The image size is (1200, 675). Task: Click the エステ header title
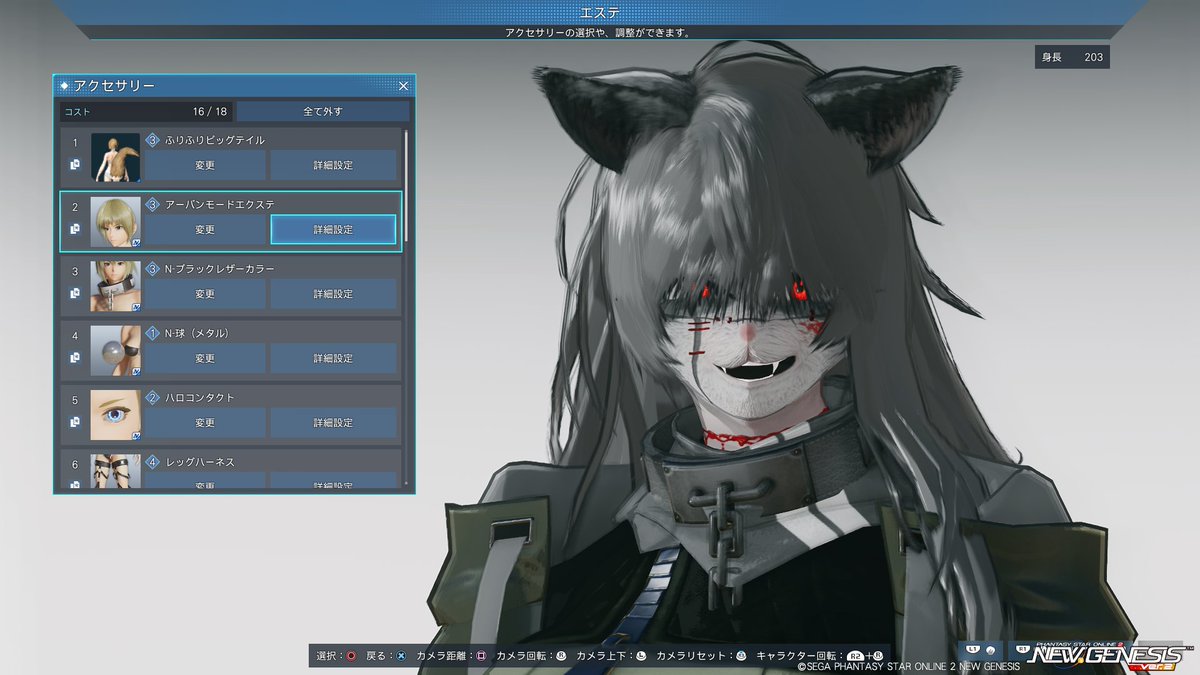599,12
